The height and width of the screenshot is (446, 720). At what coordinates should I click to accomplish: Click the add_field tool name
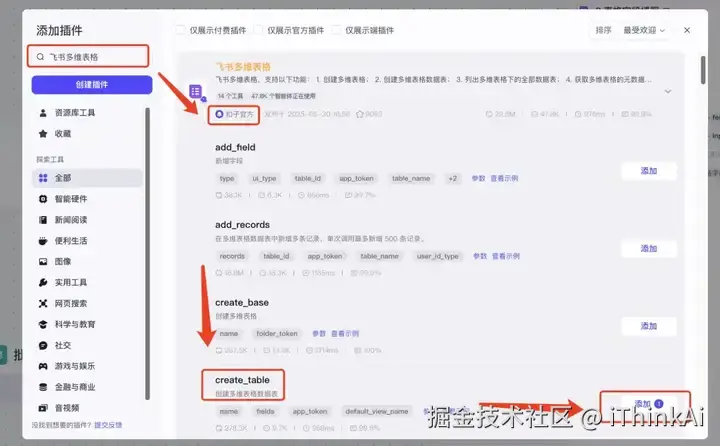pyautogui.click(x=235, y=147)
